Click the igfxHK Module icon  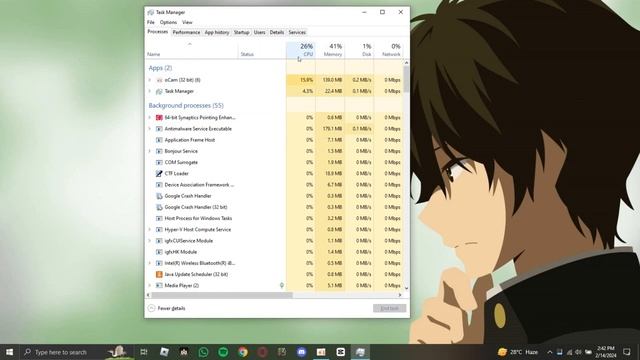(159, 252)
